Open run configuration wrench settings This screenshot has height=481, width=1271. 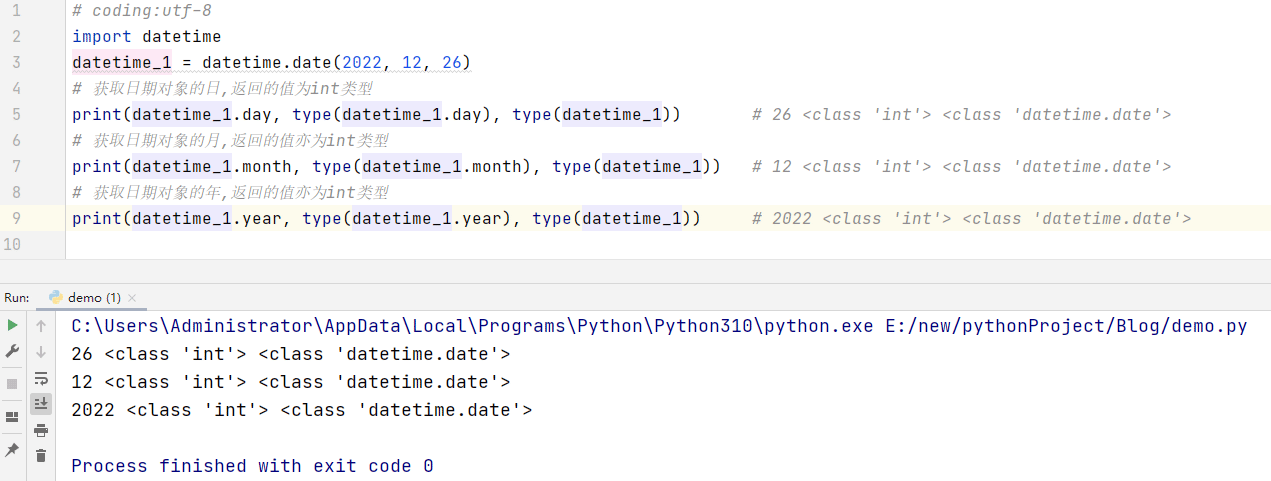pyautogui.click(x=12, y=351)
